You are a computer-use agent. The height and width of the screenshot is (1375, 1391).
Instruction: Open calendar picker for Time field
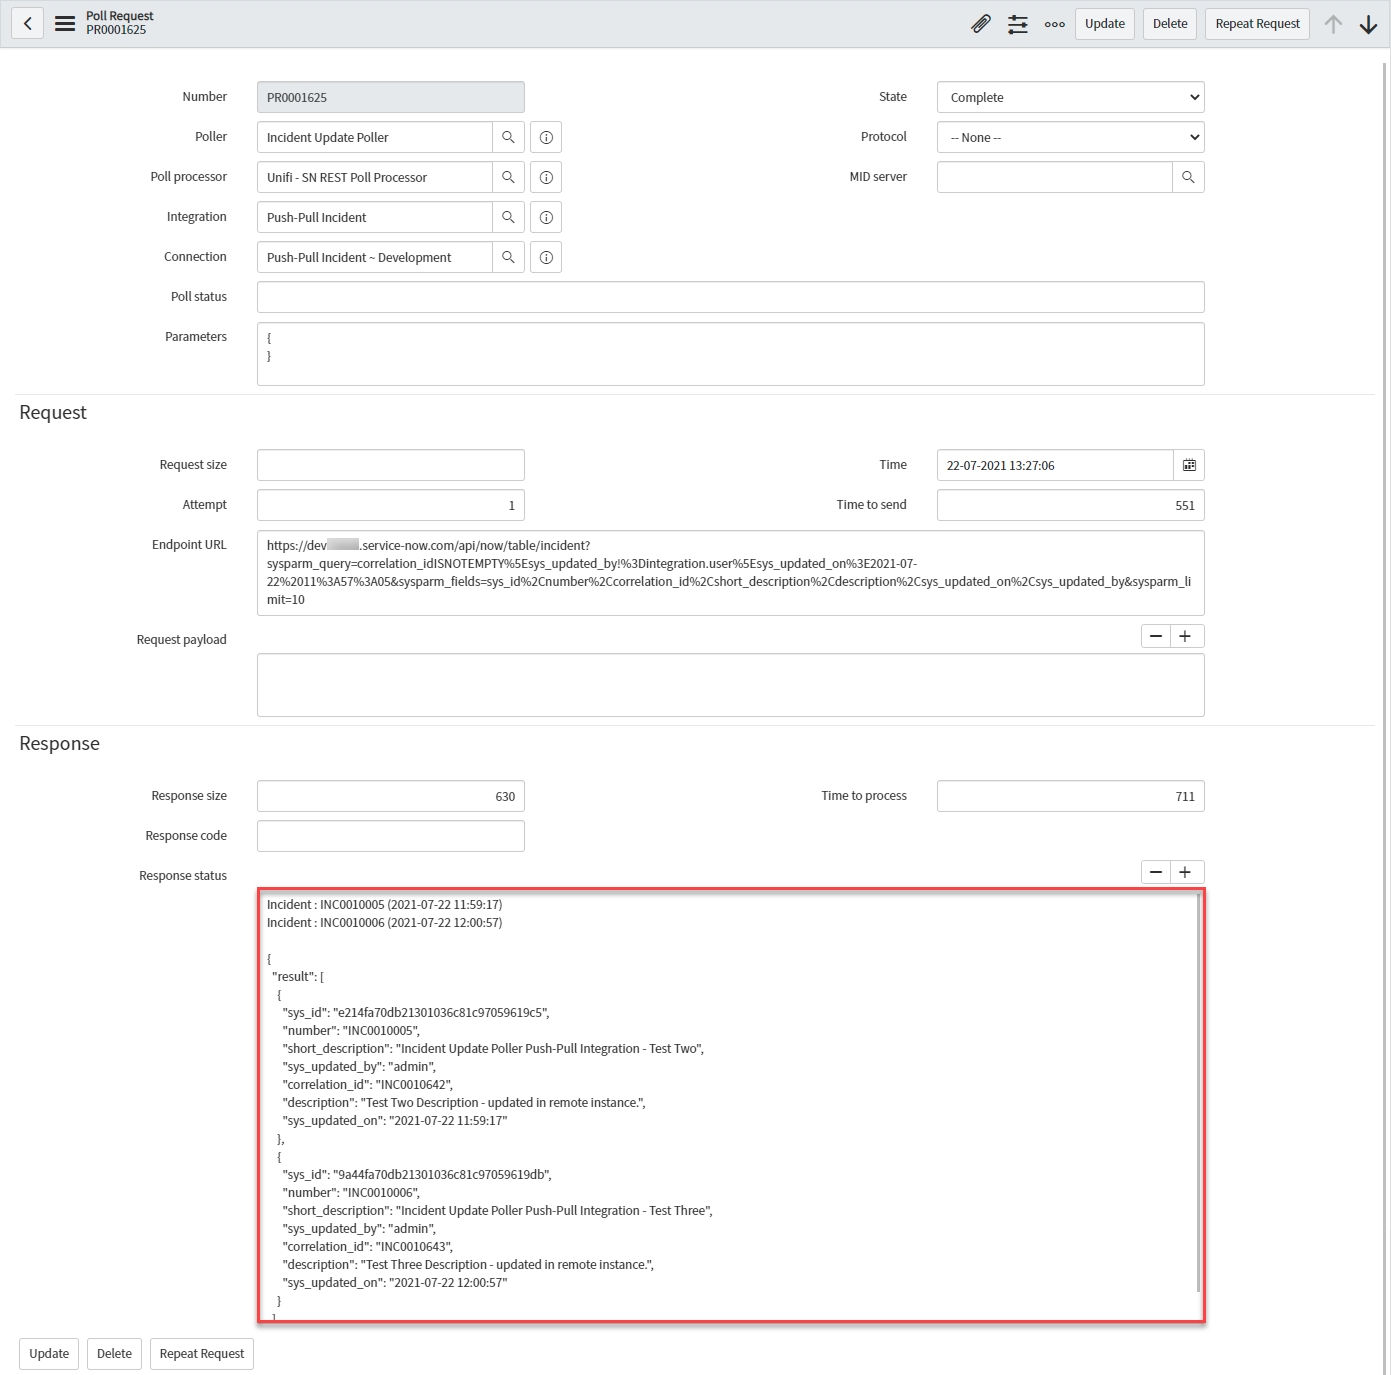coord(1189,465)
